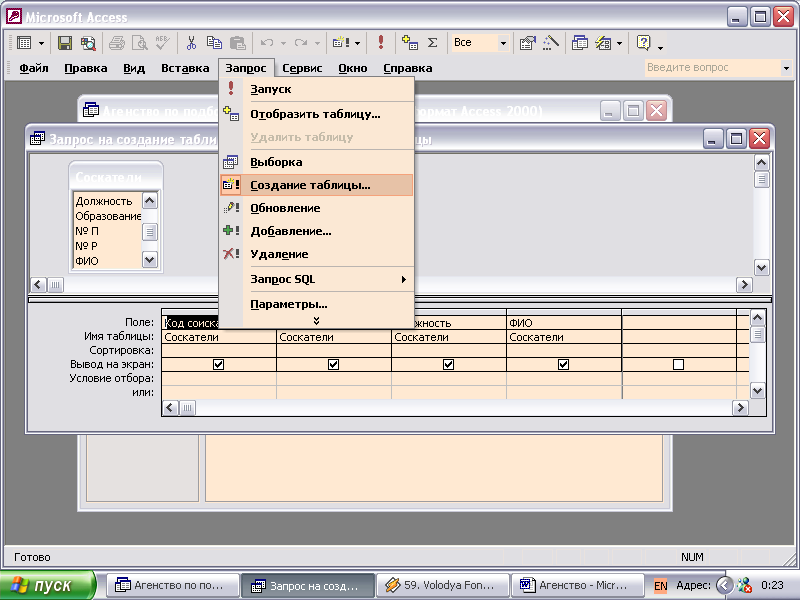Click the red exclamation Run query icon
Image resolution: width=800 pixels, height=600 pixels.
(x=380, y=43)
